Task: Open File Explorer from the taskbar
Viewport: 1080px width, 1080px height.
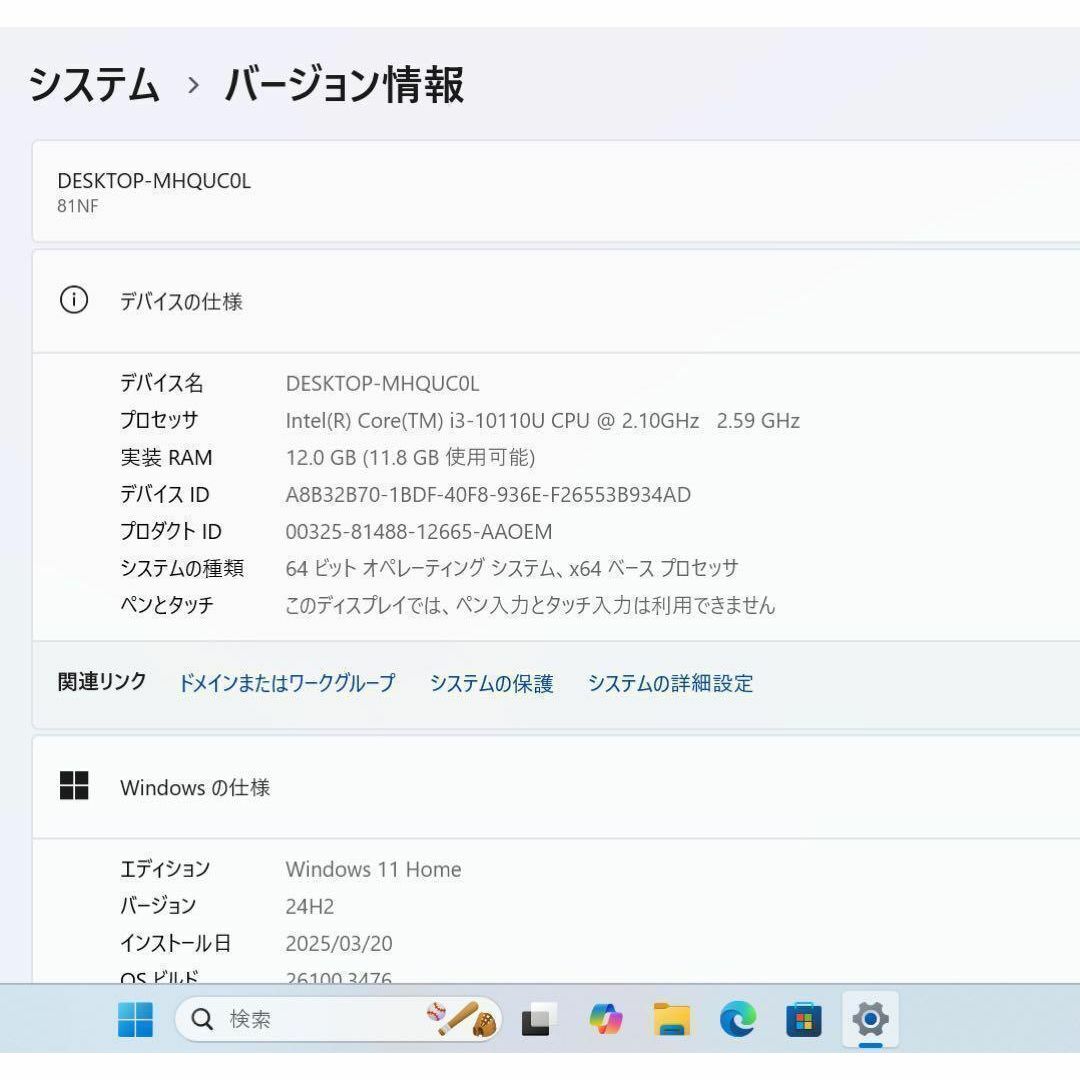Action: 672,1019
